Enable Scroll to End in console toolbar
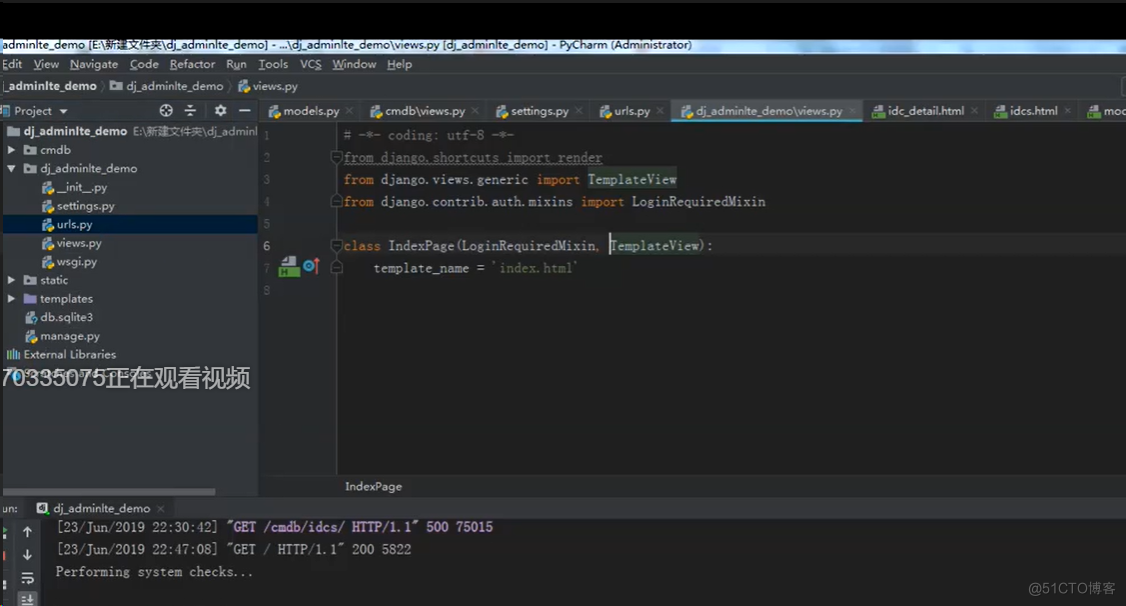The width and height of the screenshot is (1126, 606). 27,598
